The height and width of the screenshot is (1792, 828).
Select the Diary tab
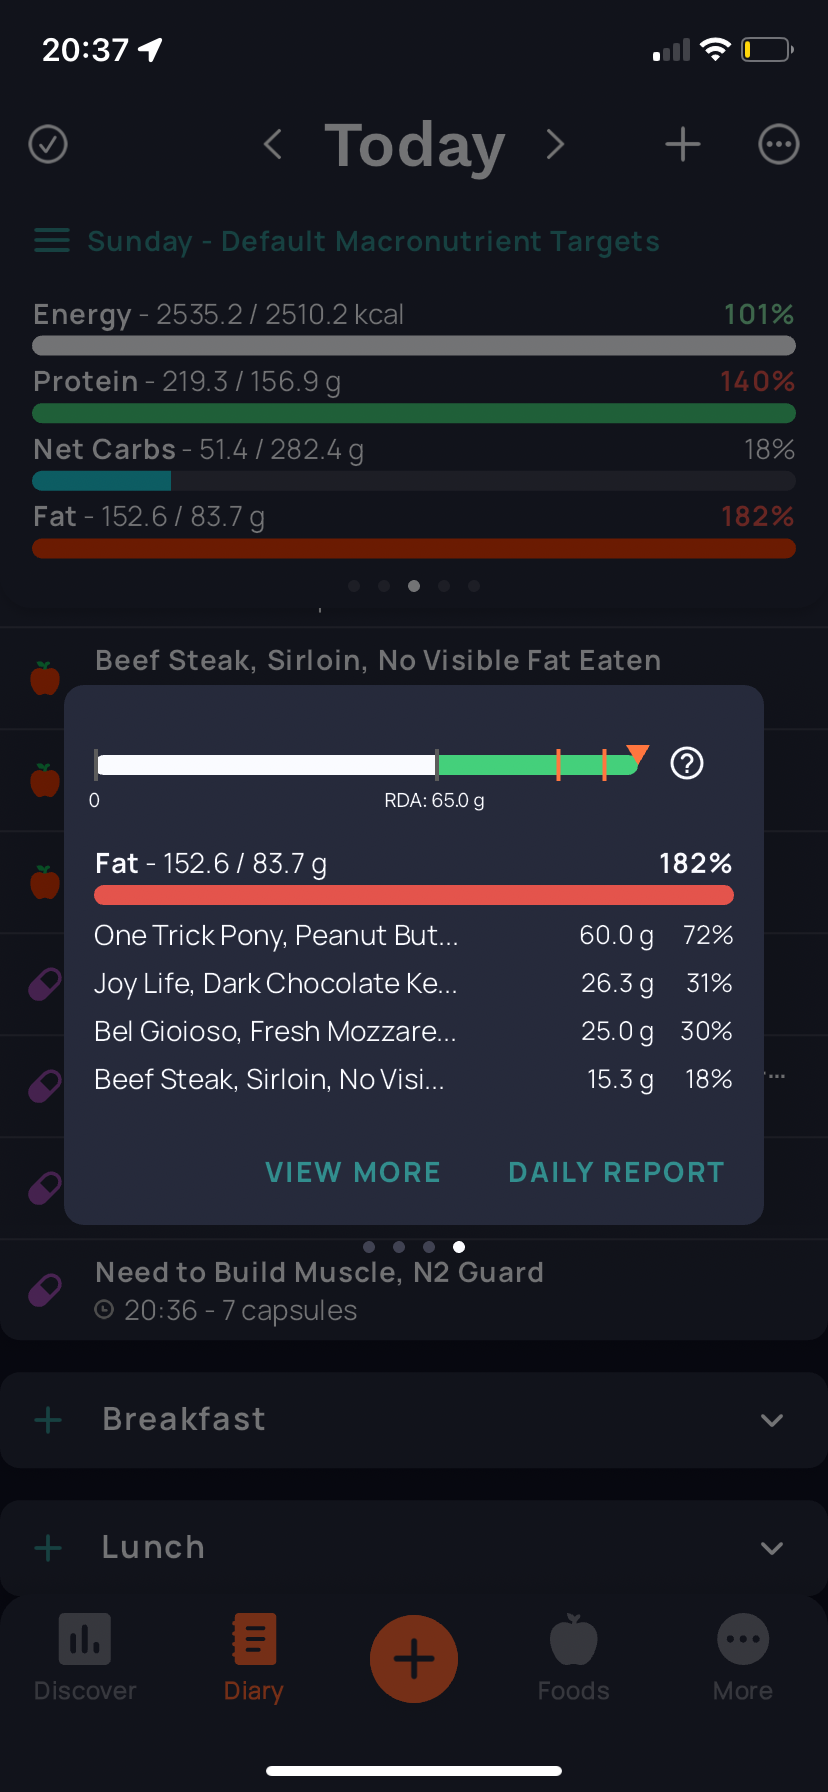point(254,1658)
